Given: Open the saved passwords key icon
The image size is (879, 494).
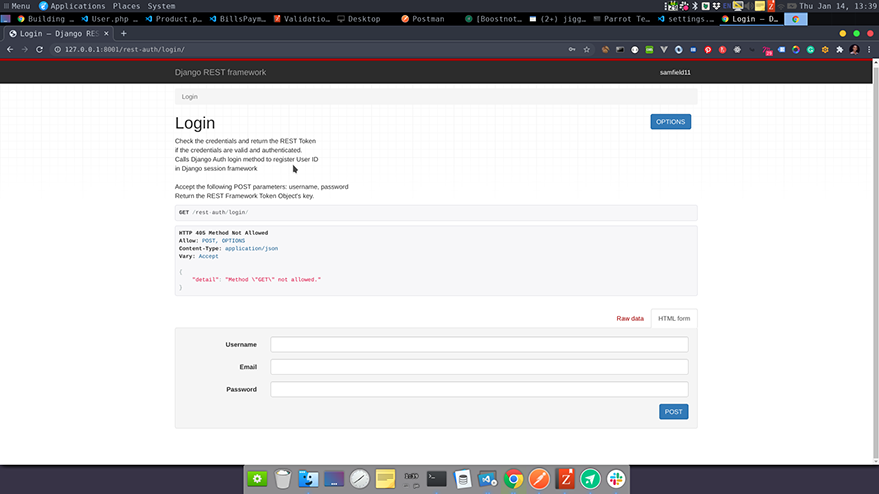Looking at the screenshot, I should (x=572, y=49).
